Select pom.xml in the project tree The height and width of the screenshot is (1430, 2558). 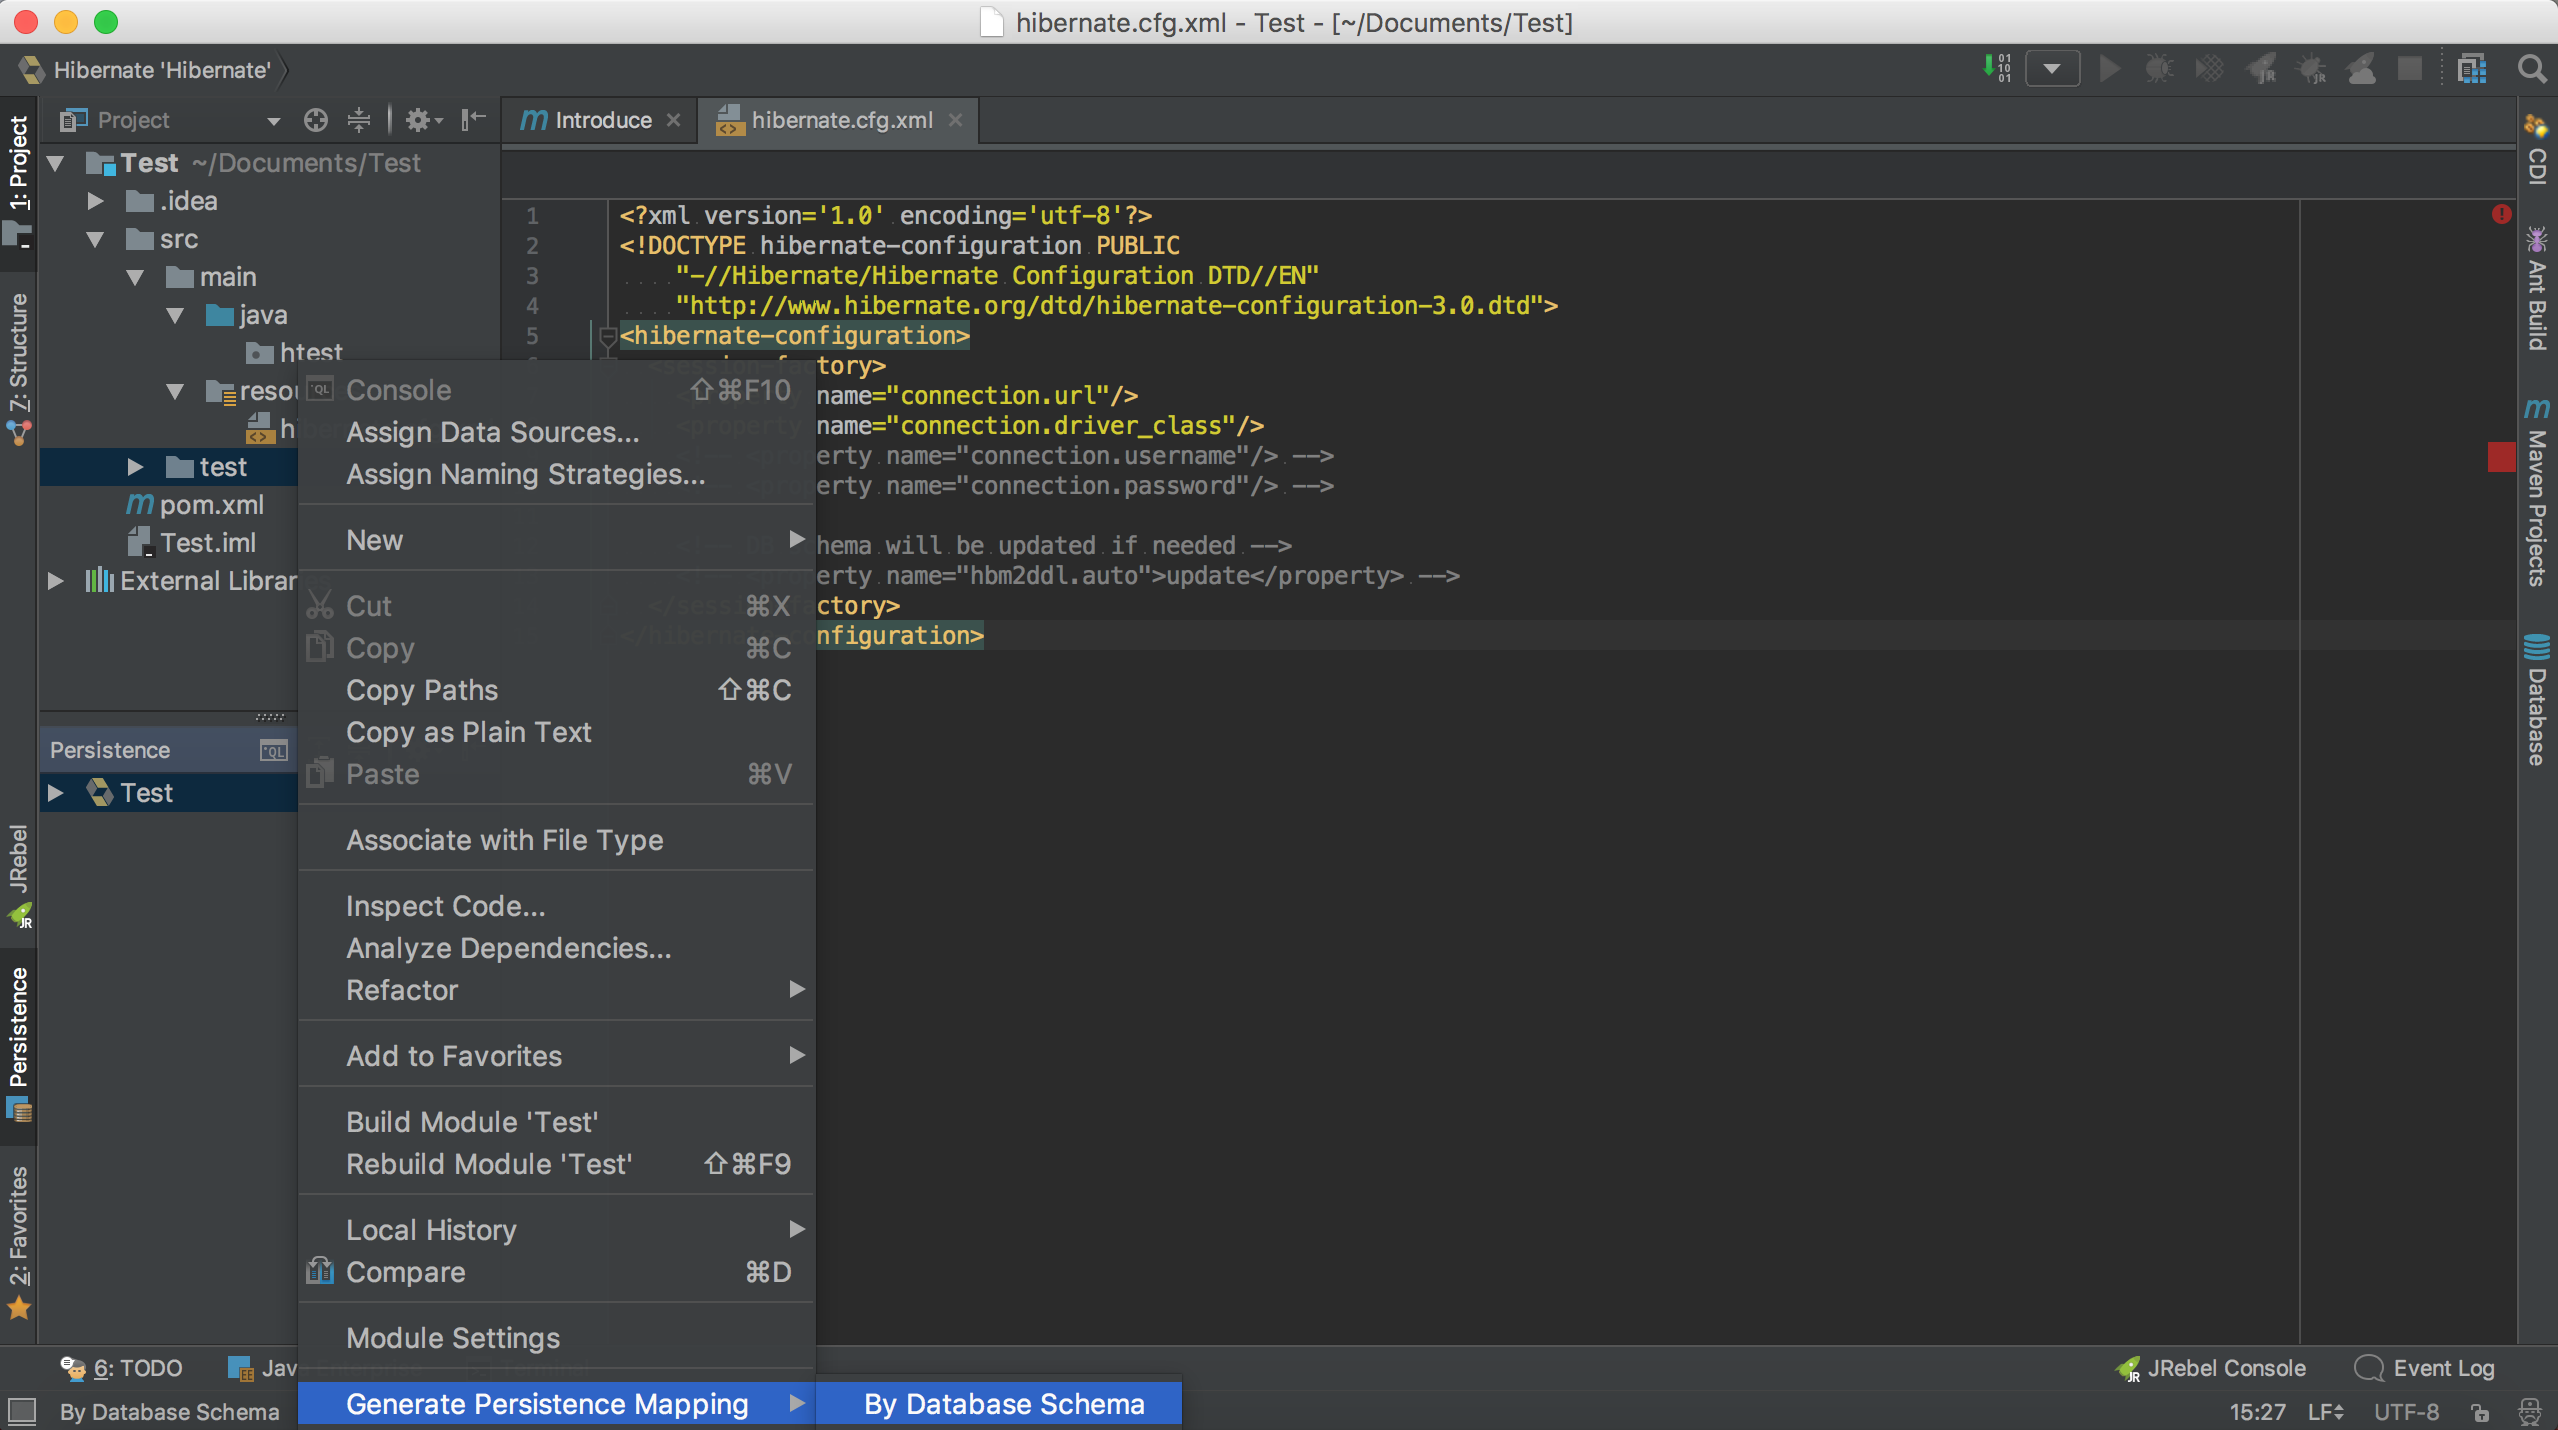(x=195, y=505)
